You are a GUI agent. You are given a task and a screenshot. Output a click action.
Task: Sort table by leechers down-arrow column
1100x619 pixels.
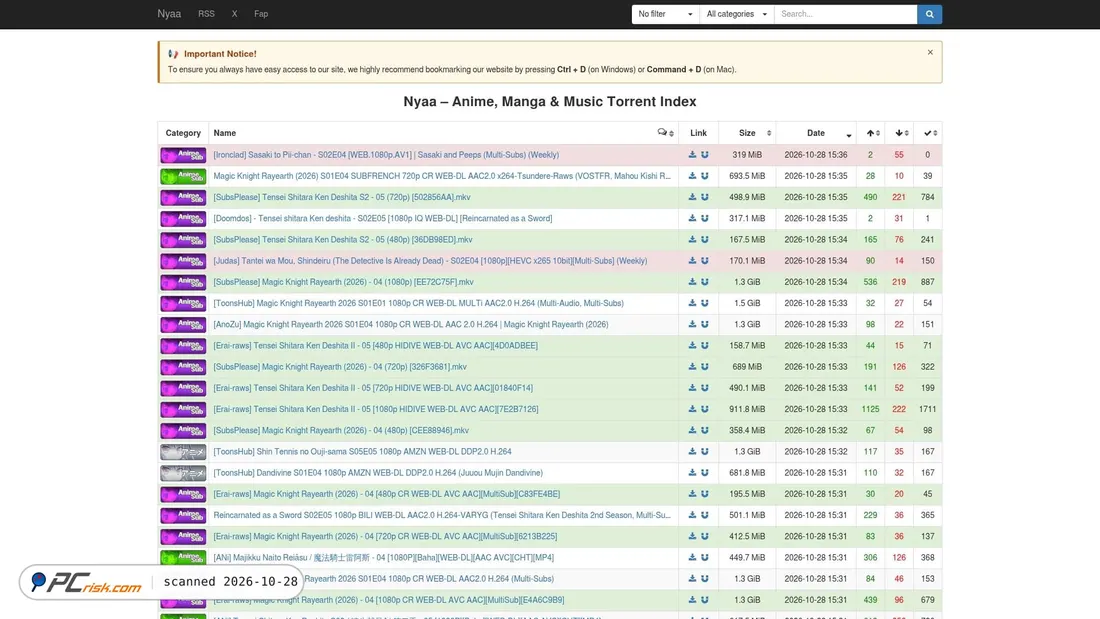pos(901,133)
